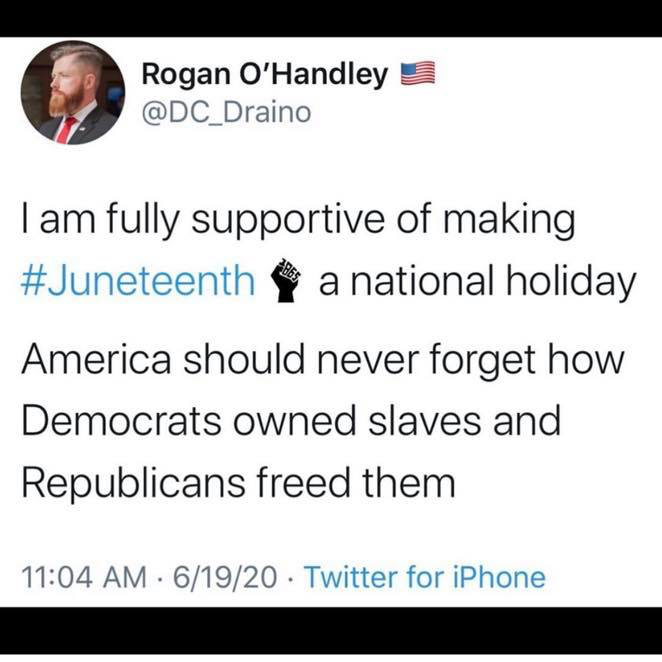Click the 11:04 AM timestamp

(x=84, y=577)
